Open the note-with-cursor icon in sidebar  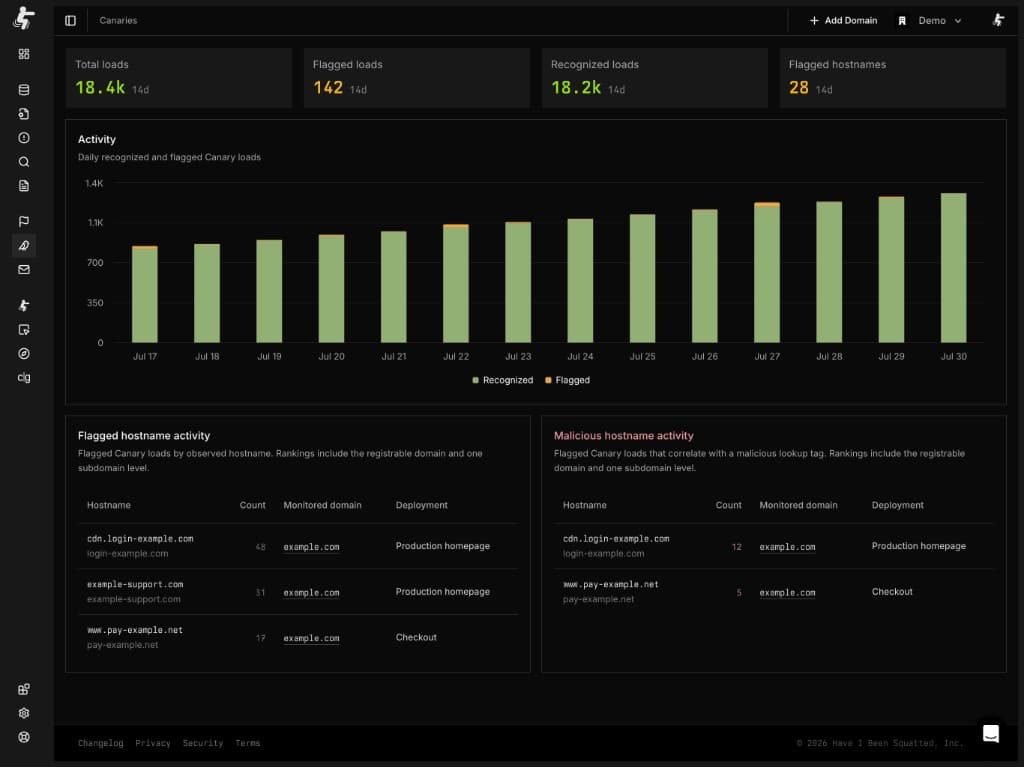click(x=24, y=329)
